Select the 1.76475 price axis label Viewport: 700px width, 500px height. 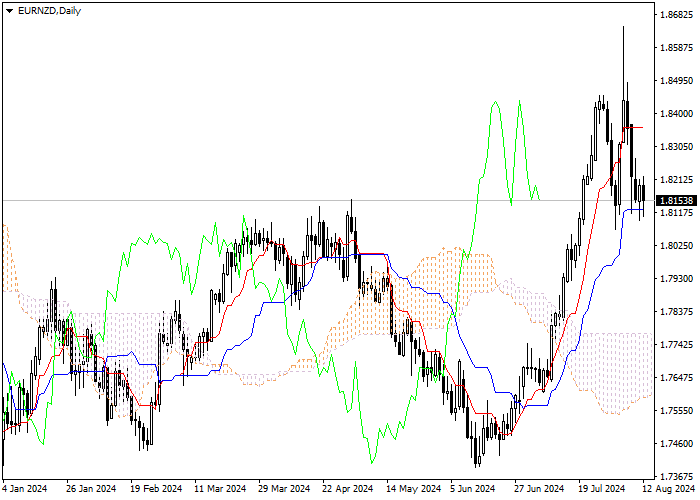[677, 378]
